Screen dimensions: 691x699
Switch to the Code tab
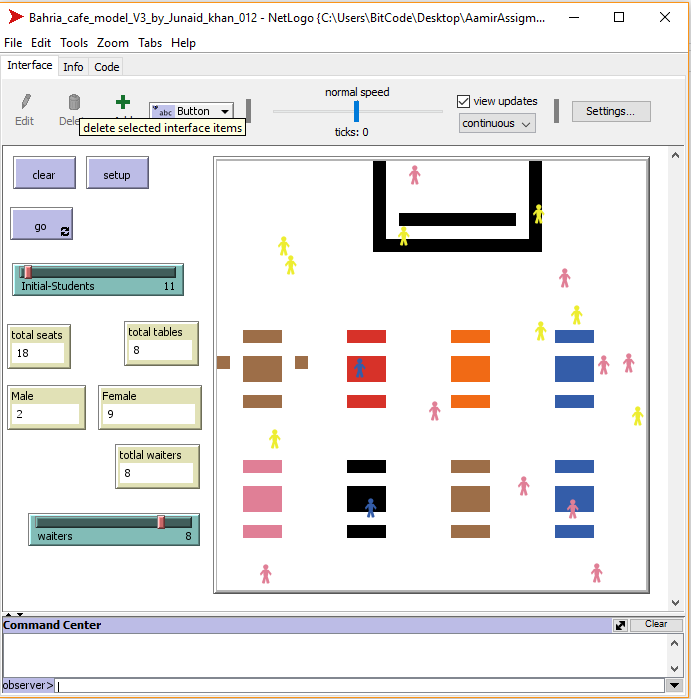click(106, 67)
